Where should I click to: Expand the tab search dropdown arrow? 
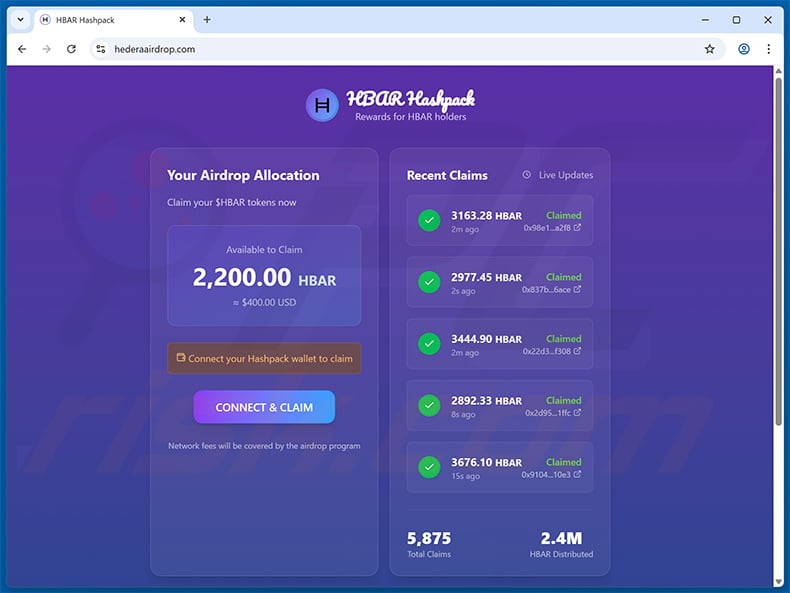20,20
